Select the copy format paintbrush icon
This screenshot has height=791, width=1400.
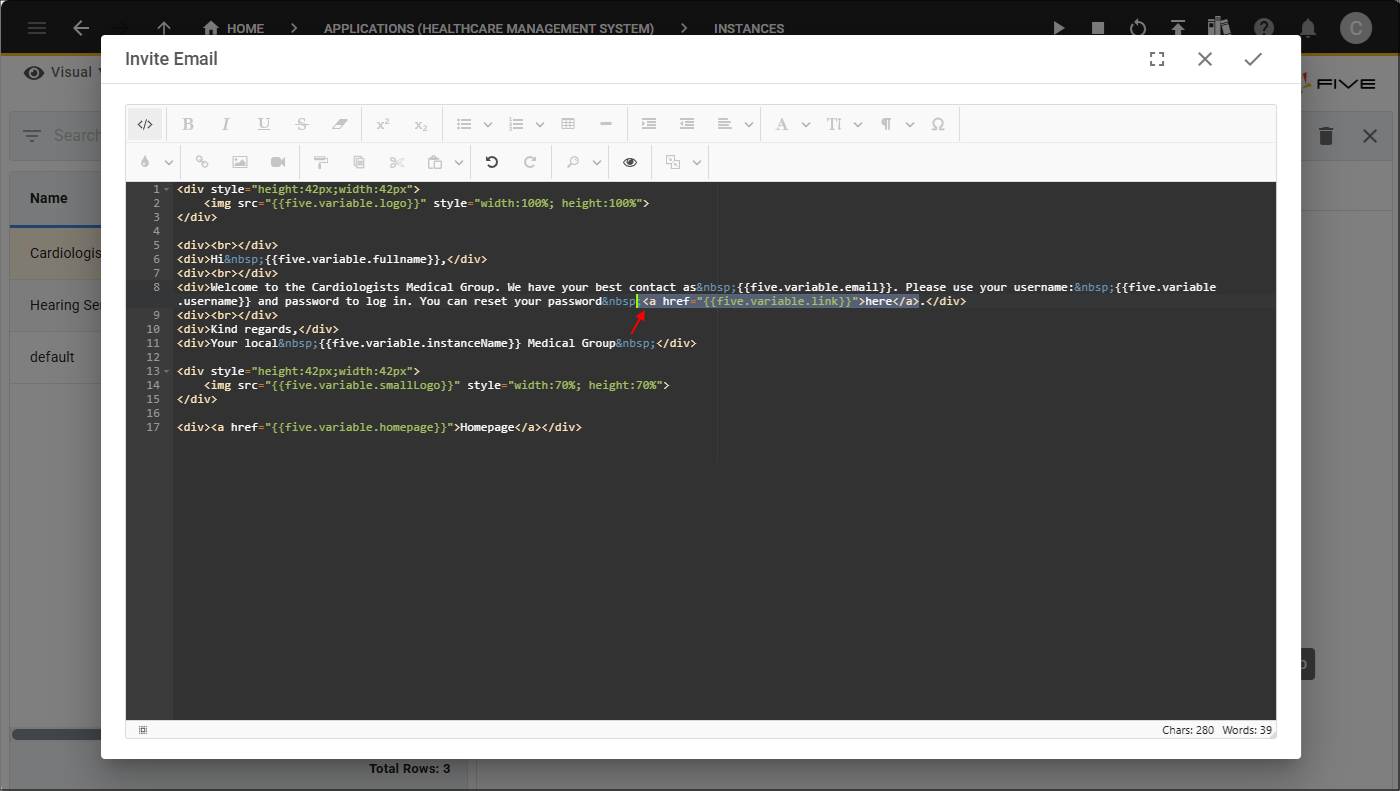pyautogui.click(x=321, y=162)
